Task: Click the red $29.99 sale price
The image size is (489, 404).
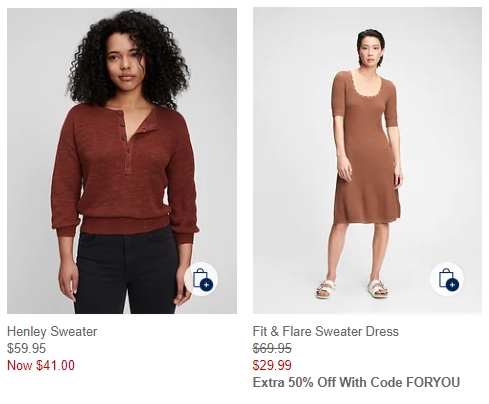Action: [272, 365]
